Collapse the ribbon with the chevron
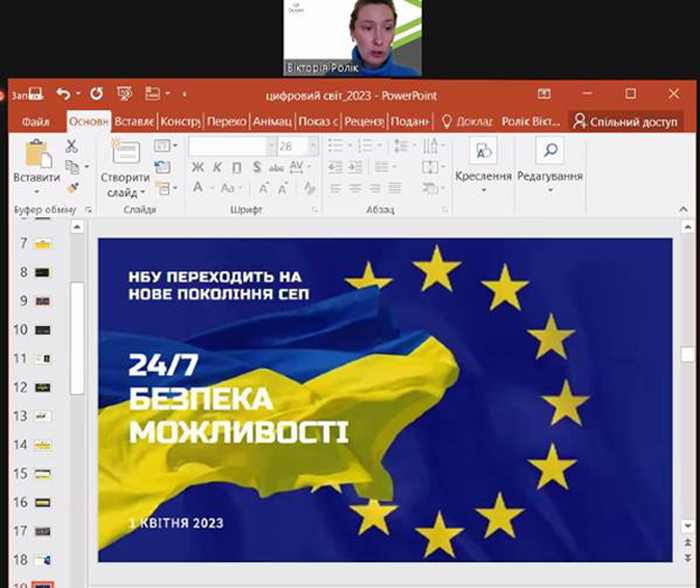Image resolution: width=700 pixels, height=588 pixels. tap(683, 209)
